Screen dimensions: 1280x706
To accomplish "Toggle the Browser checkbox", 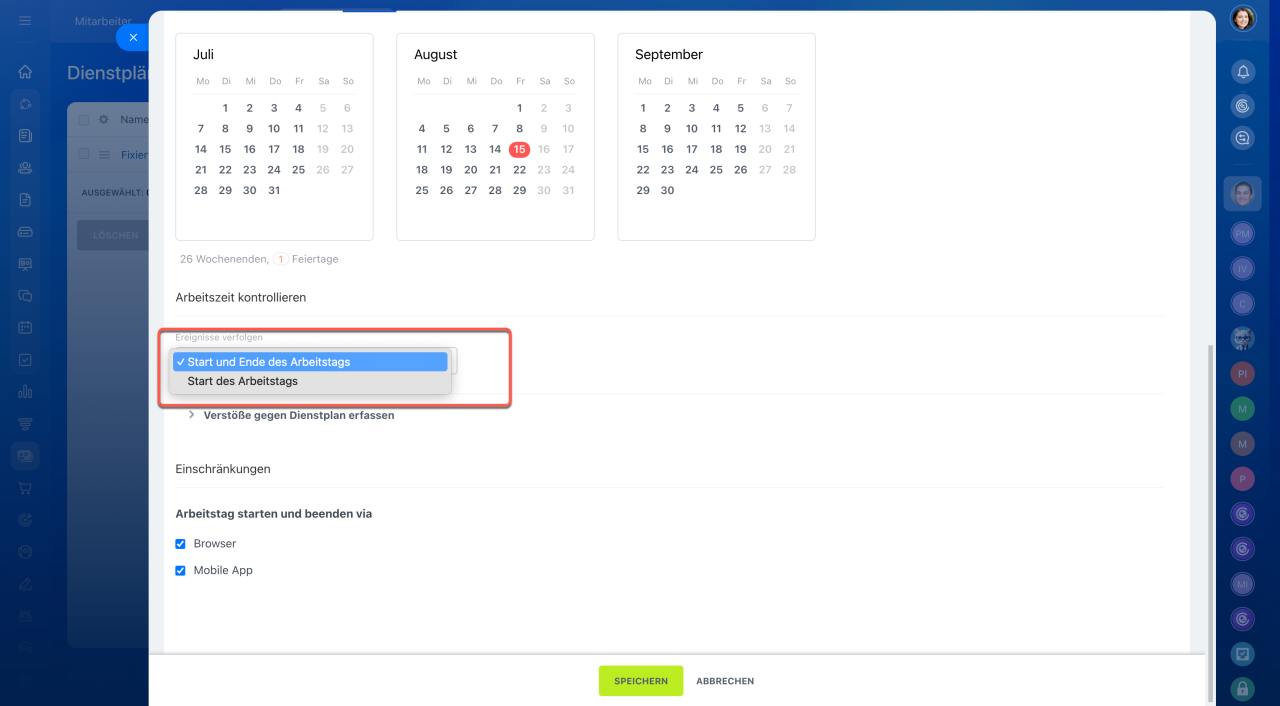I will pos(181,544).
